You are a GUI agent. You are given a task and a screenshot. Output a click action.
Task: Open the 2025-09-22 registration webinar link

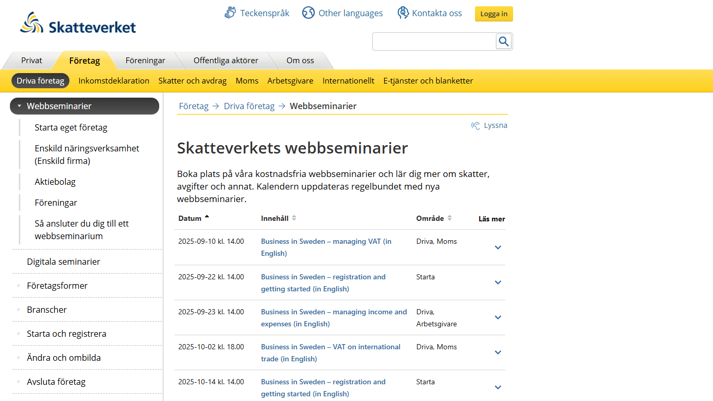pos(323,283)
